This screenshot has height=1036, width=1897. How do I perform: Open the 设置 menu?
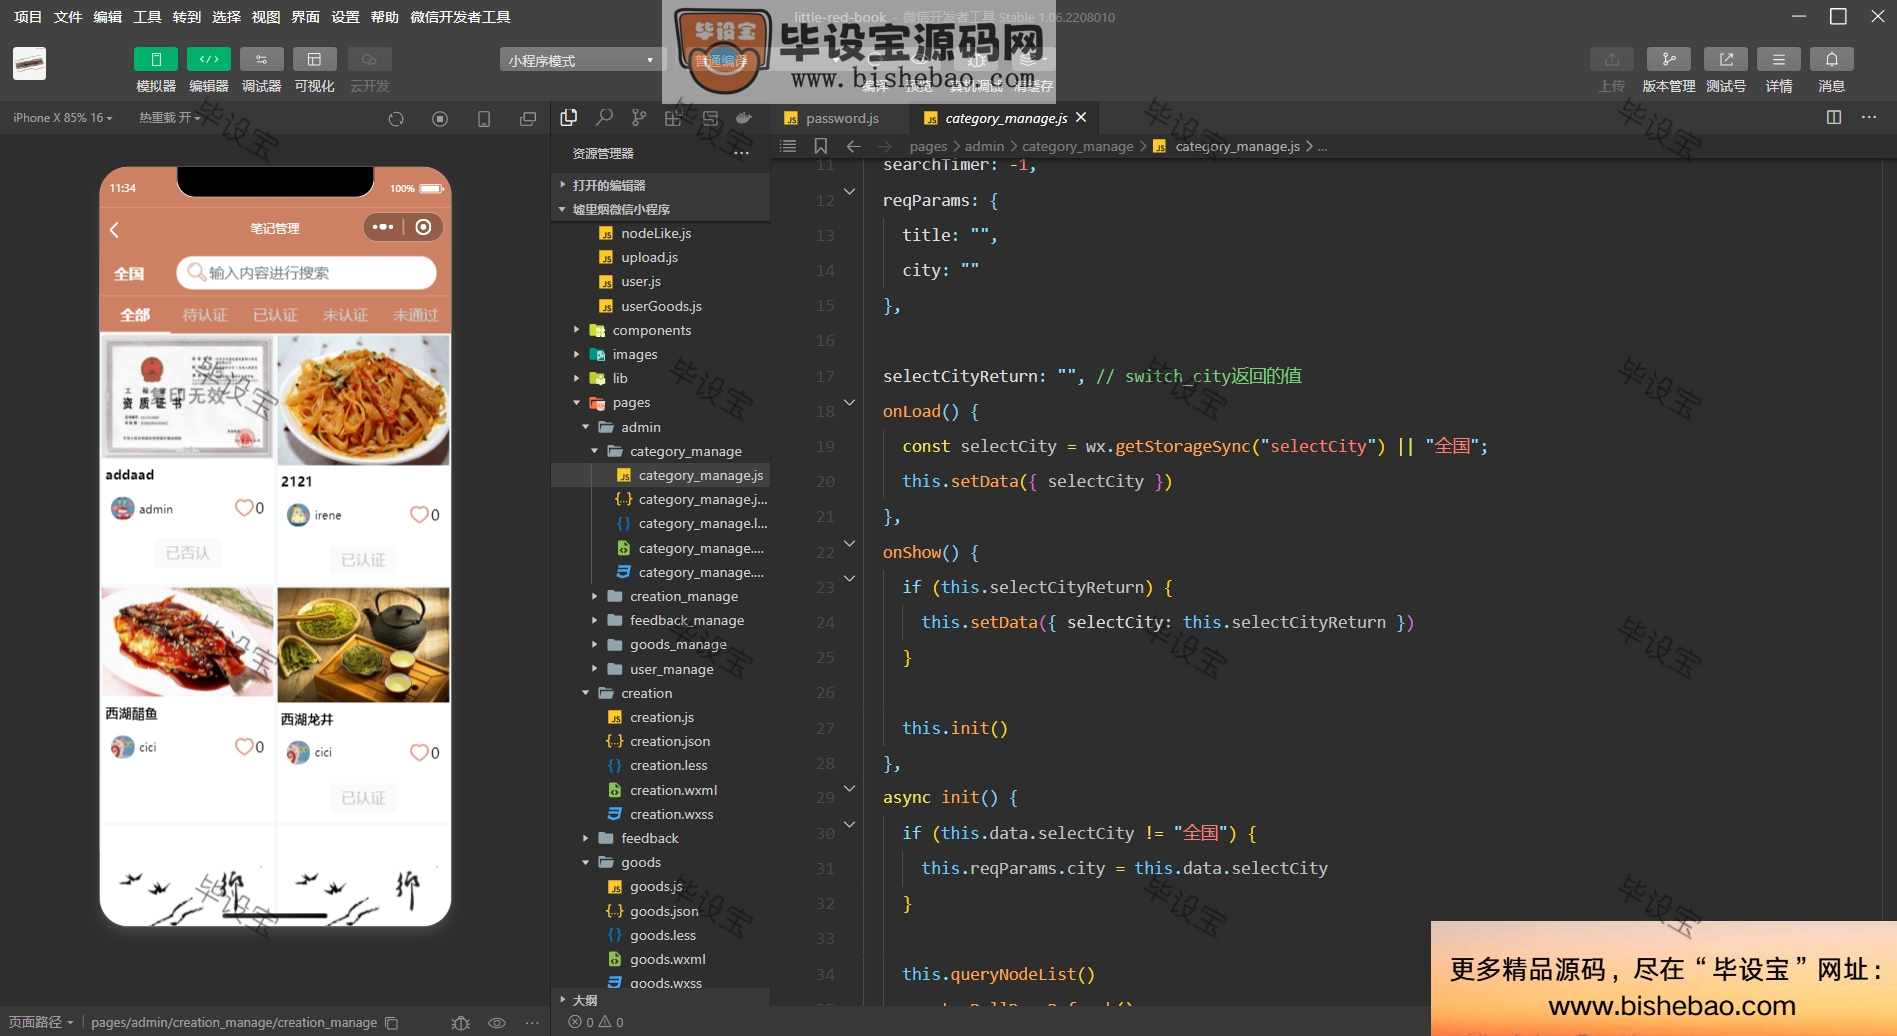(345, 17)
